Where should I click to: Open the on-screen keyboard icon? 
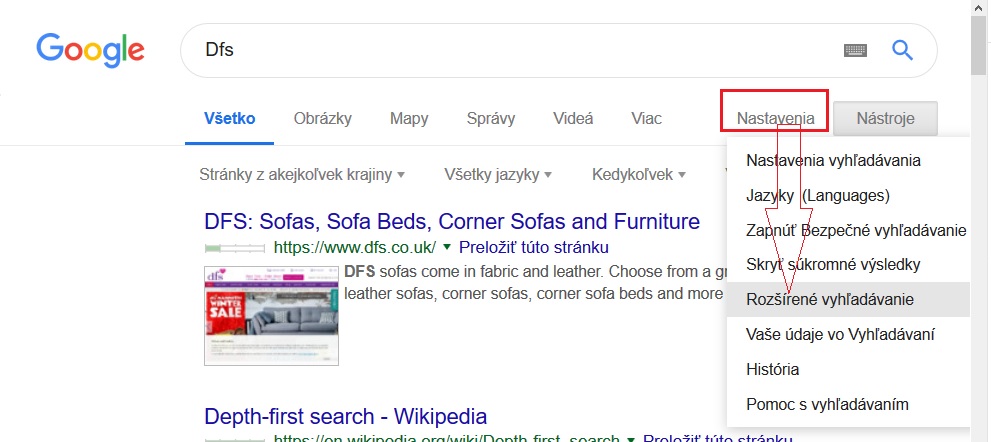pos(855,50)
